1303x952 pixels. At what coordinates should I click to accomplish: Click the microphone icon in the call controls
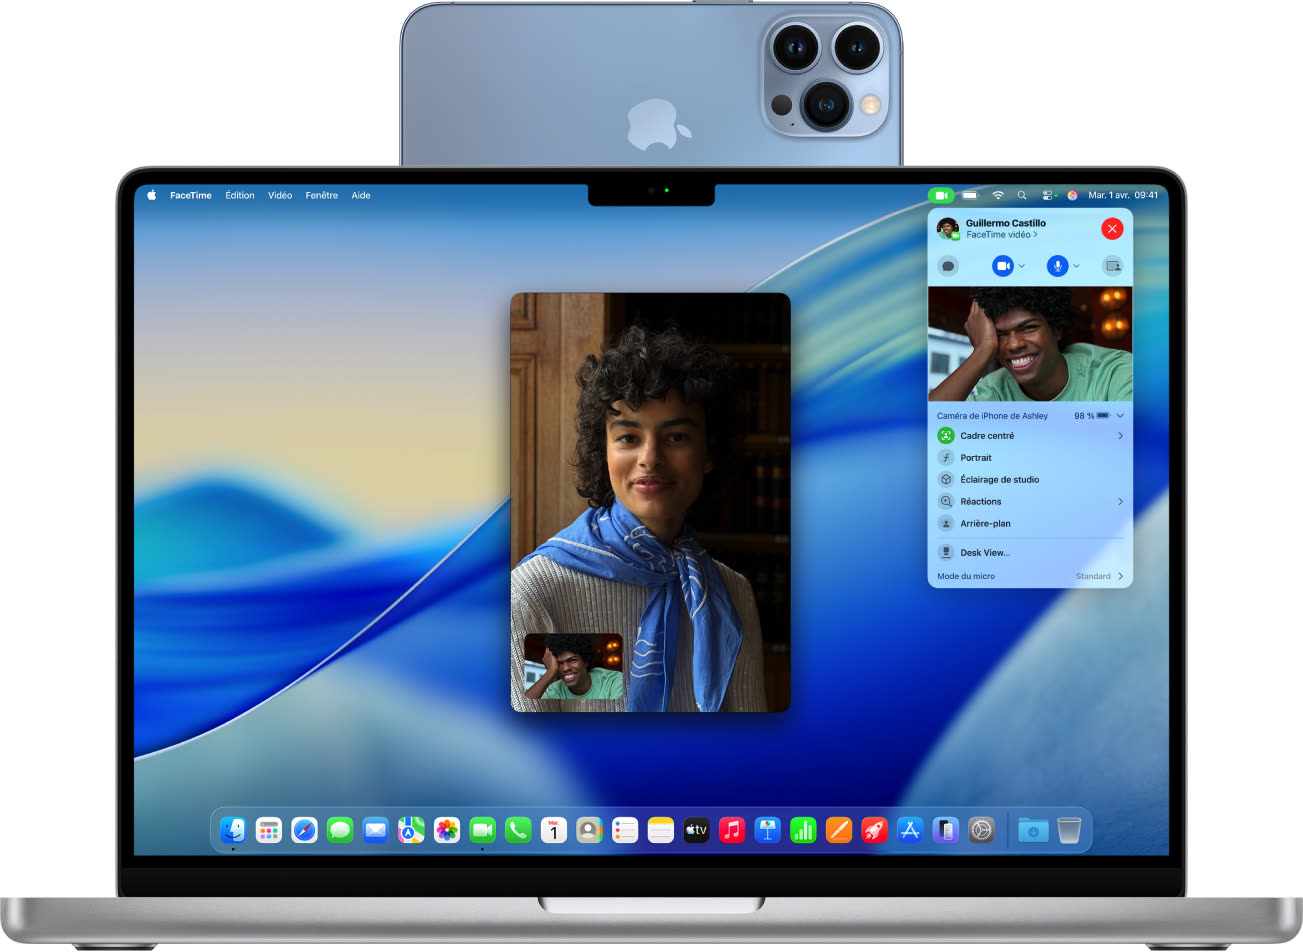click(1057, 266)
